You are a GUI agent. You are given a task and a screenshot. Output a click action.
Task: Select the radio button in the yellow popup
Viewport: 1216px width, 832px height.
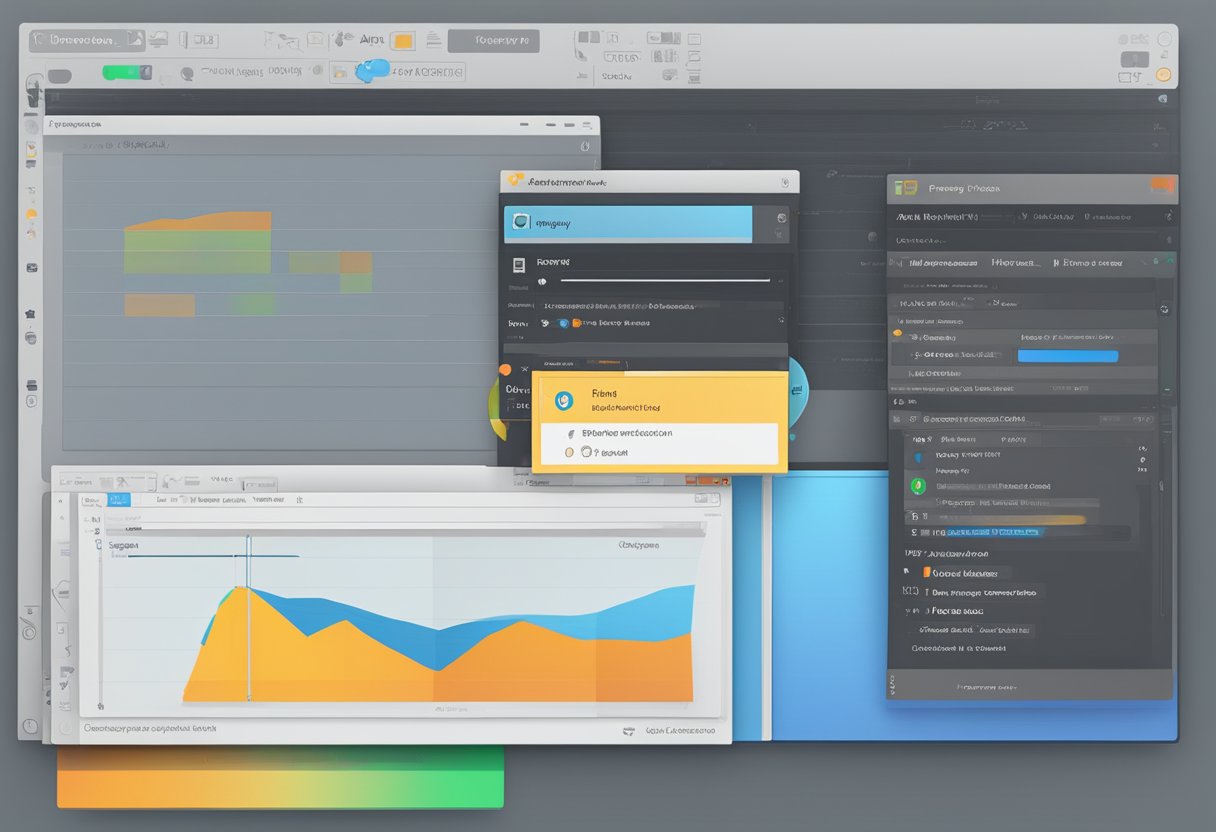570,452
